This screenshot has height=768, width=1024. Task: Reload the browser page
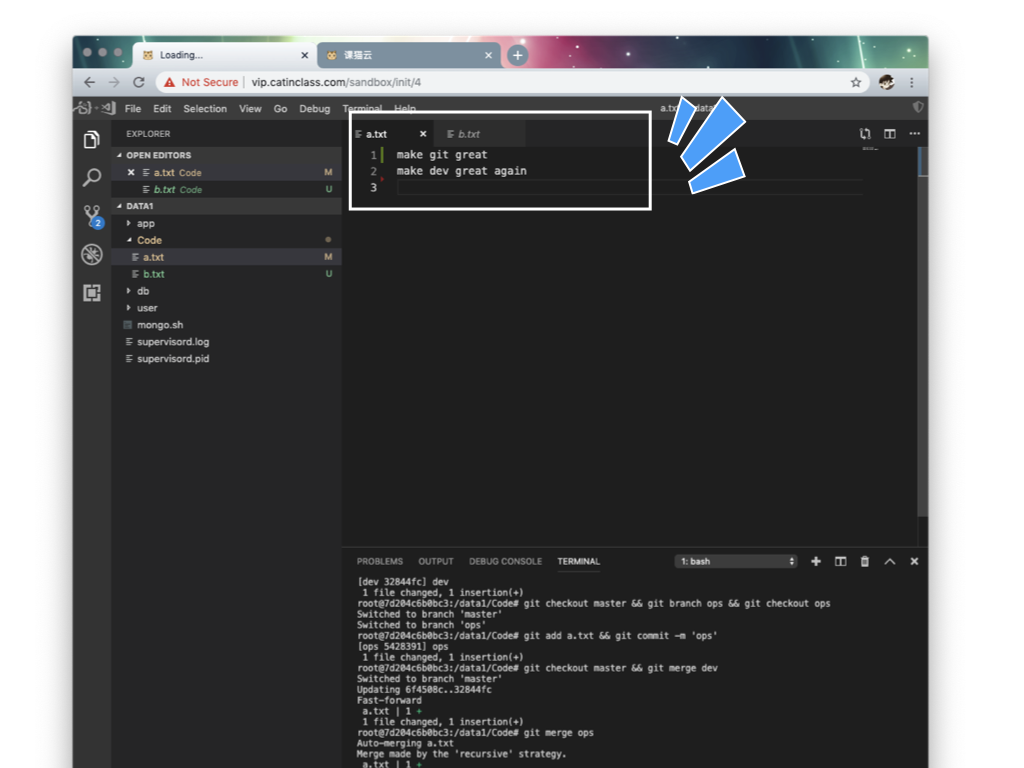[138, 82]
